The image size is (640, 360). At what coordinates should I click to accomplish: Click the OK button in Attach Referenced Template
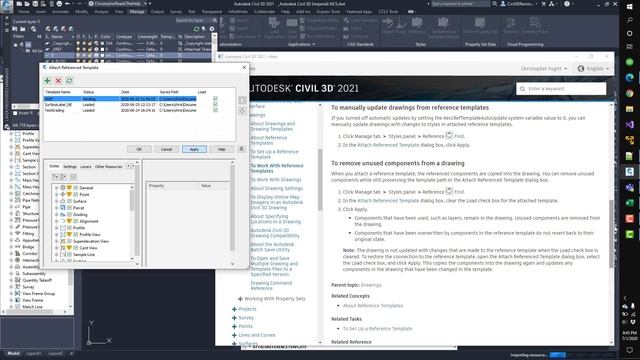pos(139,149)
